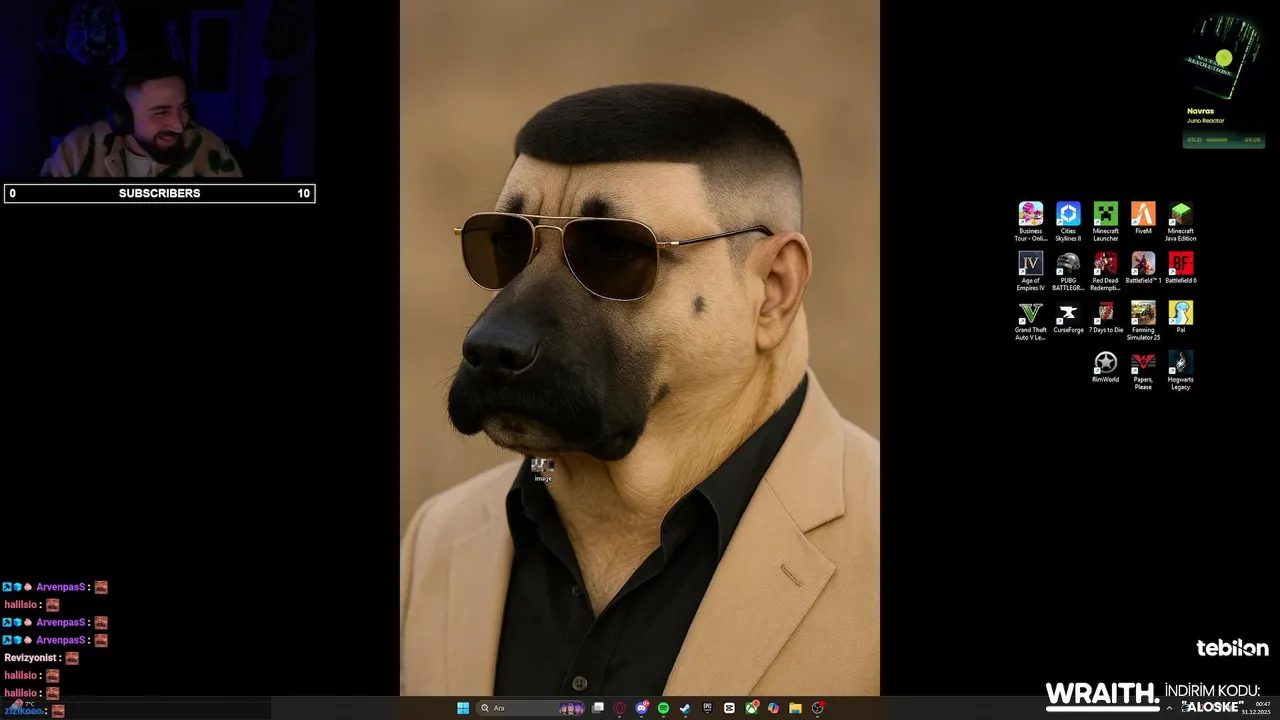Select the image file on the desktop
Viewport: 1280px width, 720px height.
coord(542,470)
